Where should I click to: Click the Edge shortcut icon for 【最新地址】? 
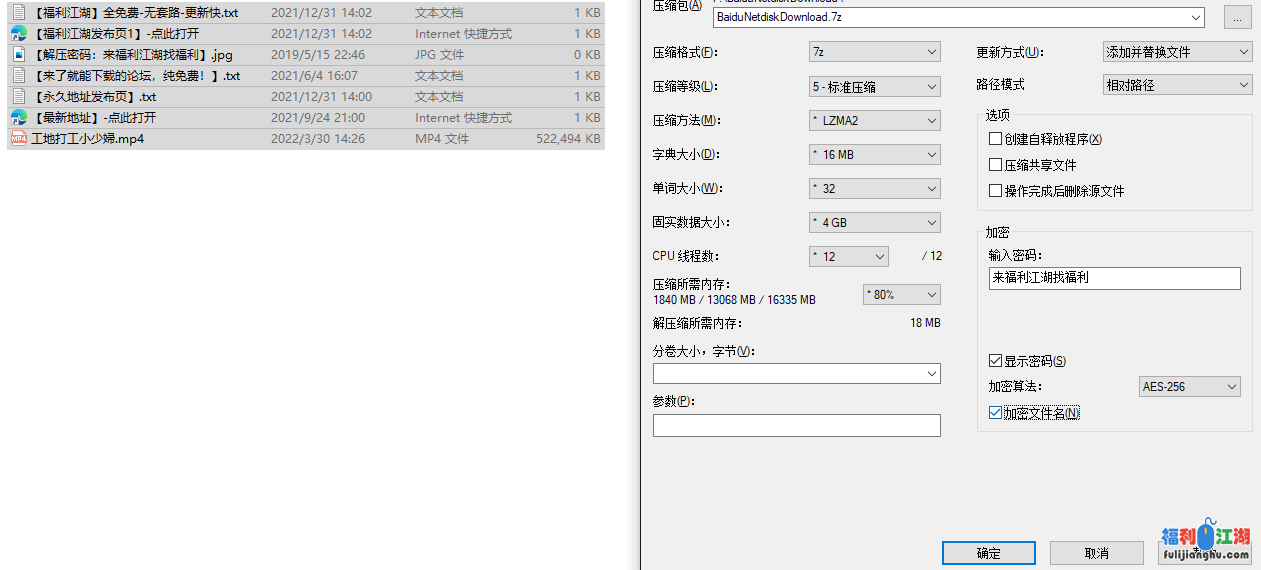click(x=18, y=118)
